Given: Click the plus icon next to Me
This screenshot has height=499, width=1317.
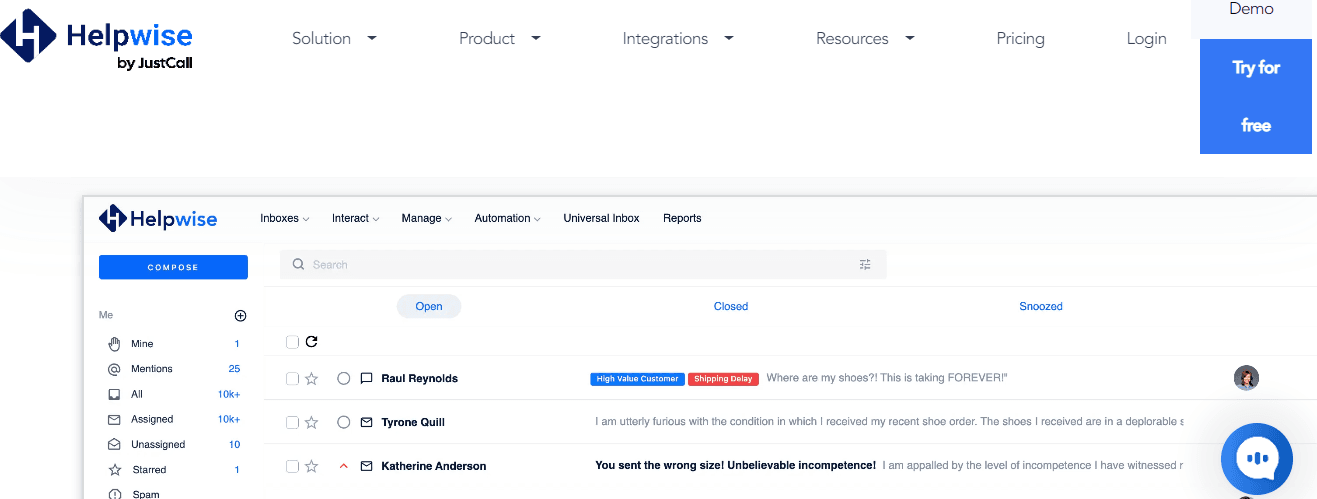Looking at the screenshot, I should click(x=240, y=316).
